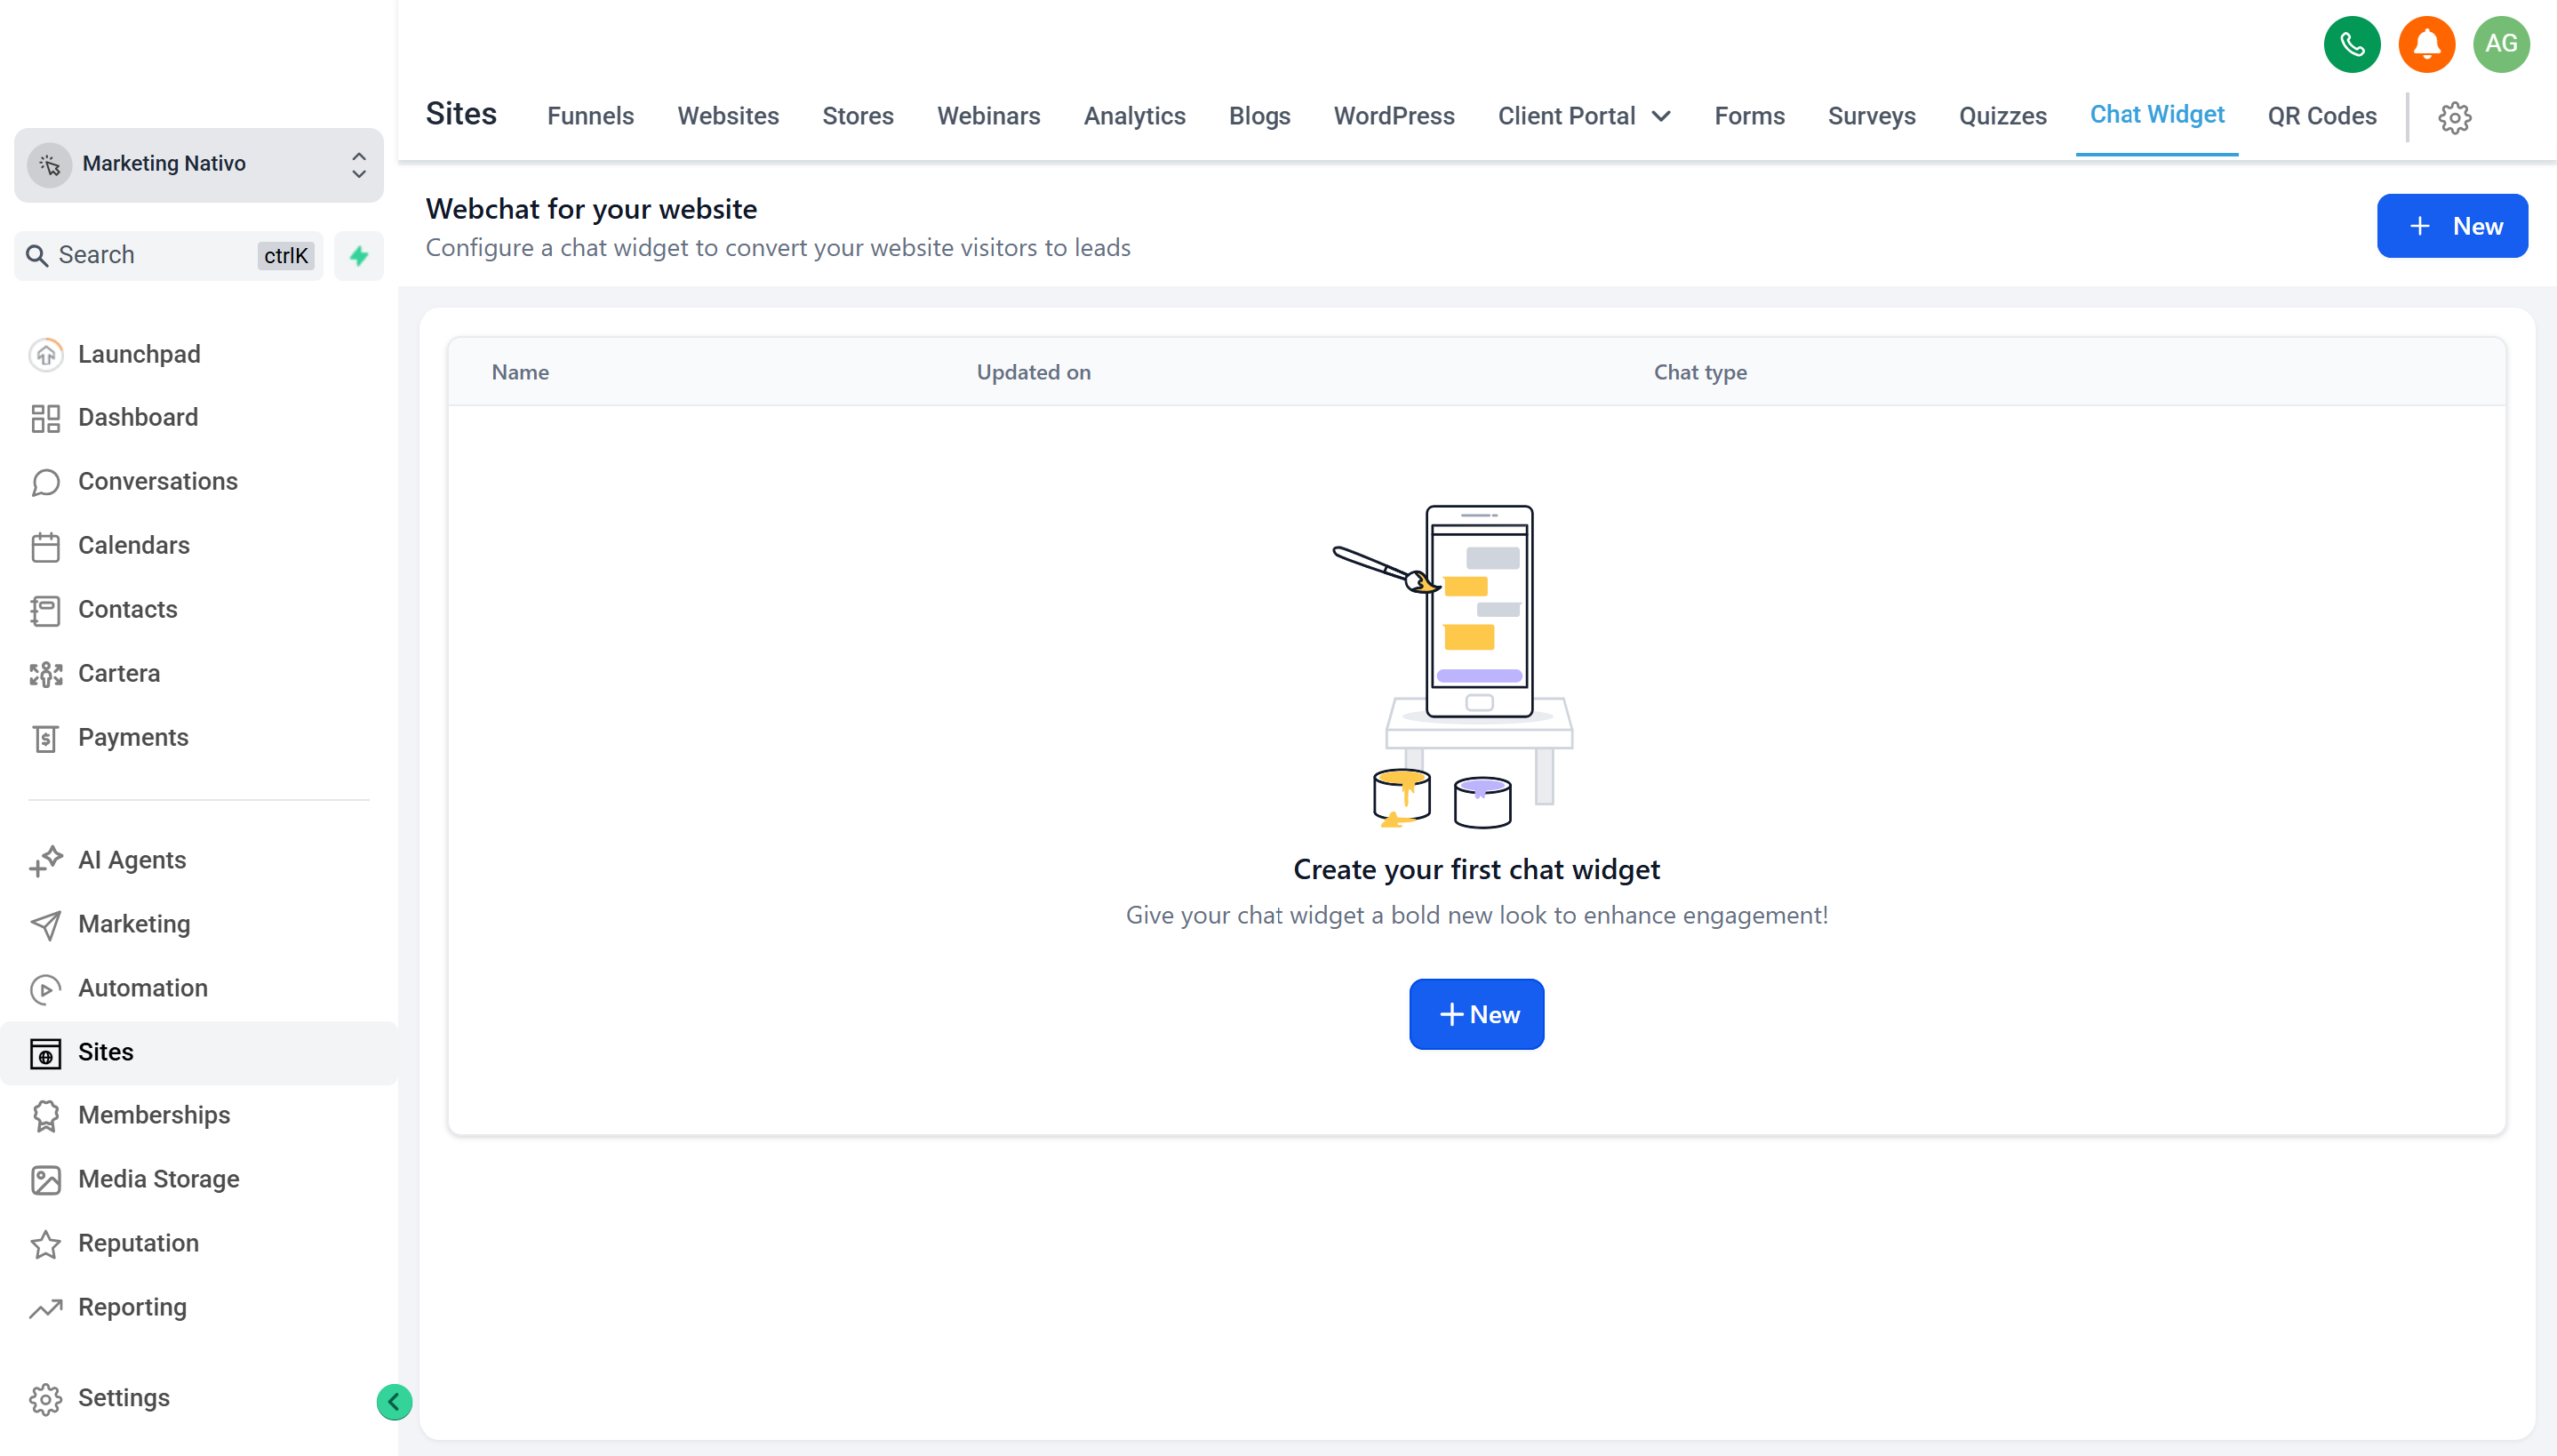Open Cartera in sidebar

(118, 674)
